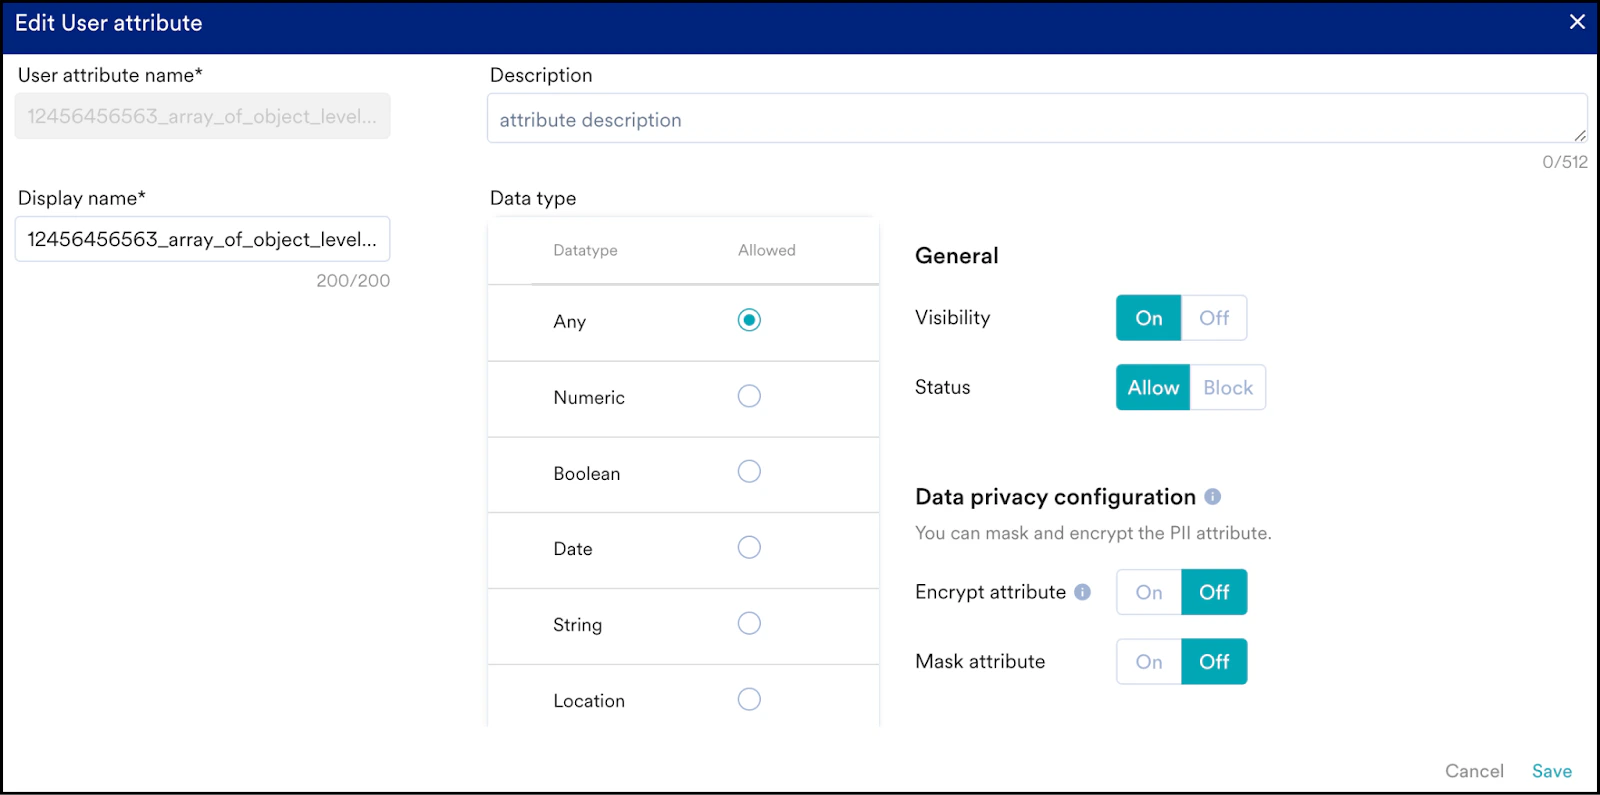
Task: Switch Mask attribute to On
Action: [1149, 662]
